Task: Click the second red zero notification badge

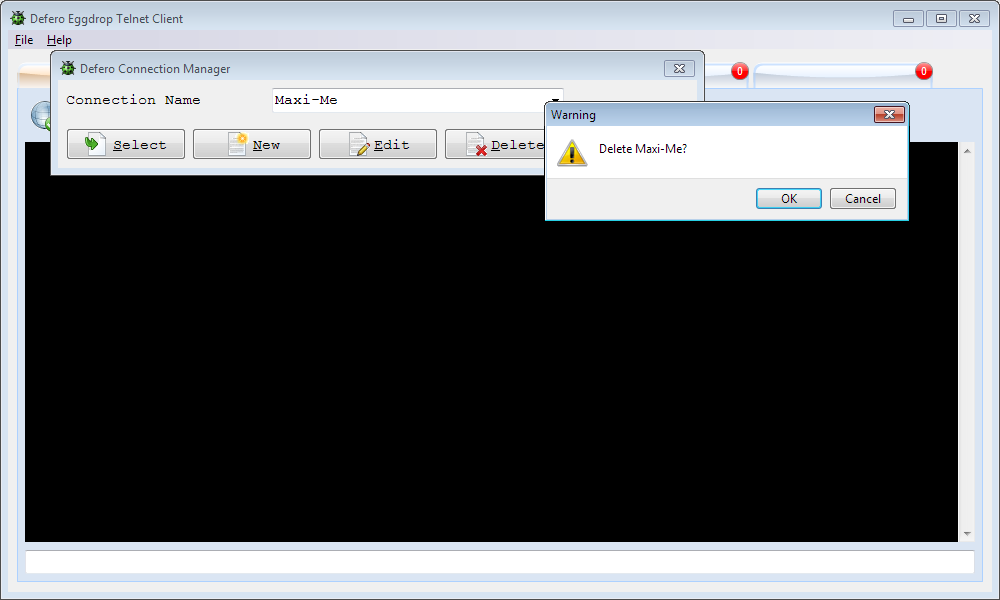Action: pyautogui.click(x=923, y=71)
